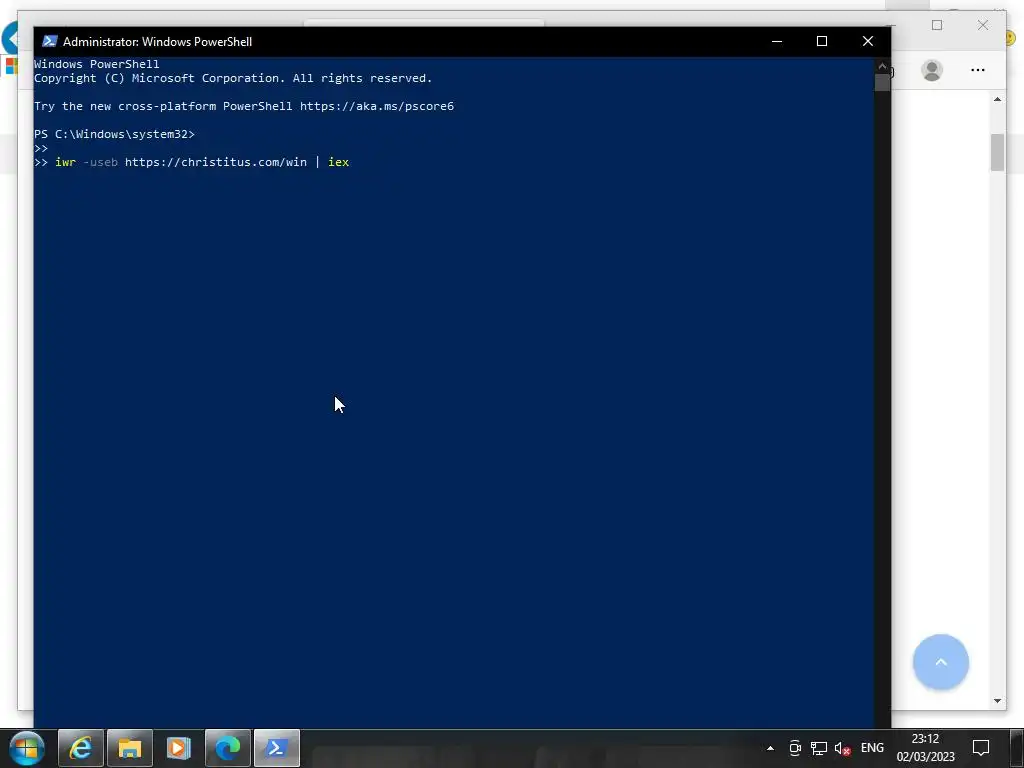Screen dimensions: 1024x768
Task: Click the PS C:\Windows\system32> prompt
Action: pos(114,134)
